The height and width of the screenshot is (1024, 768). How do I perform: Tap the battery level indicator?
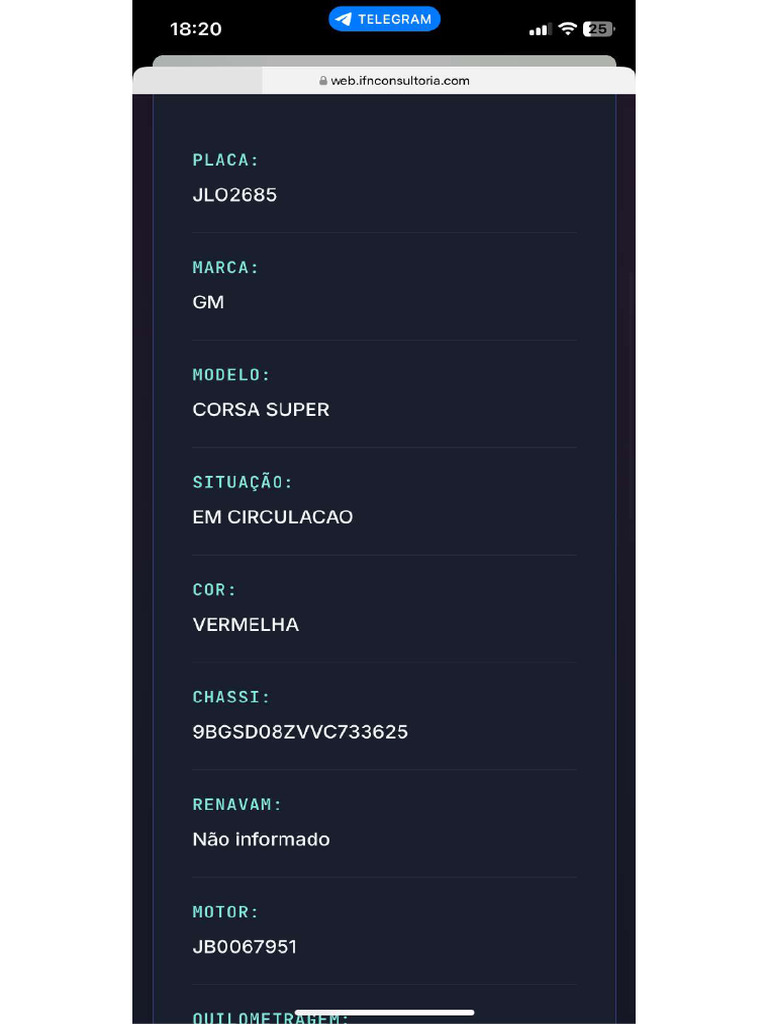598,29
